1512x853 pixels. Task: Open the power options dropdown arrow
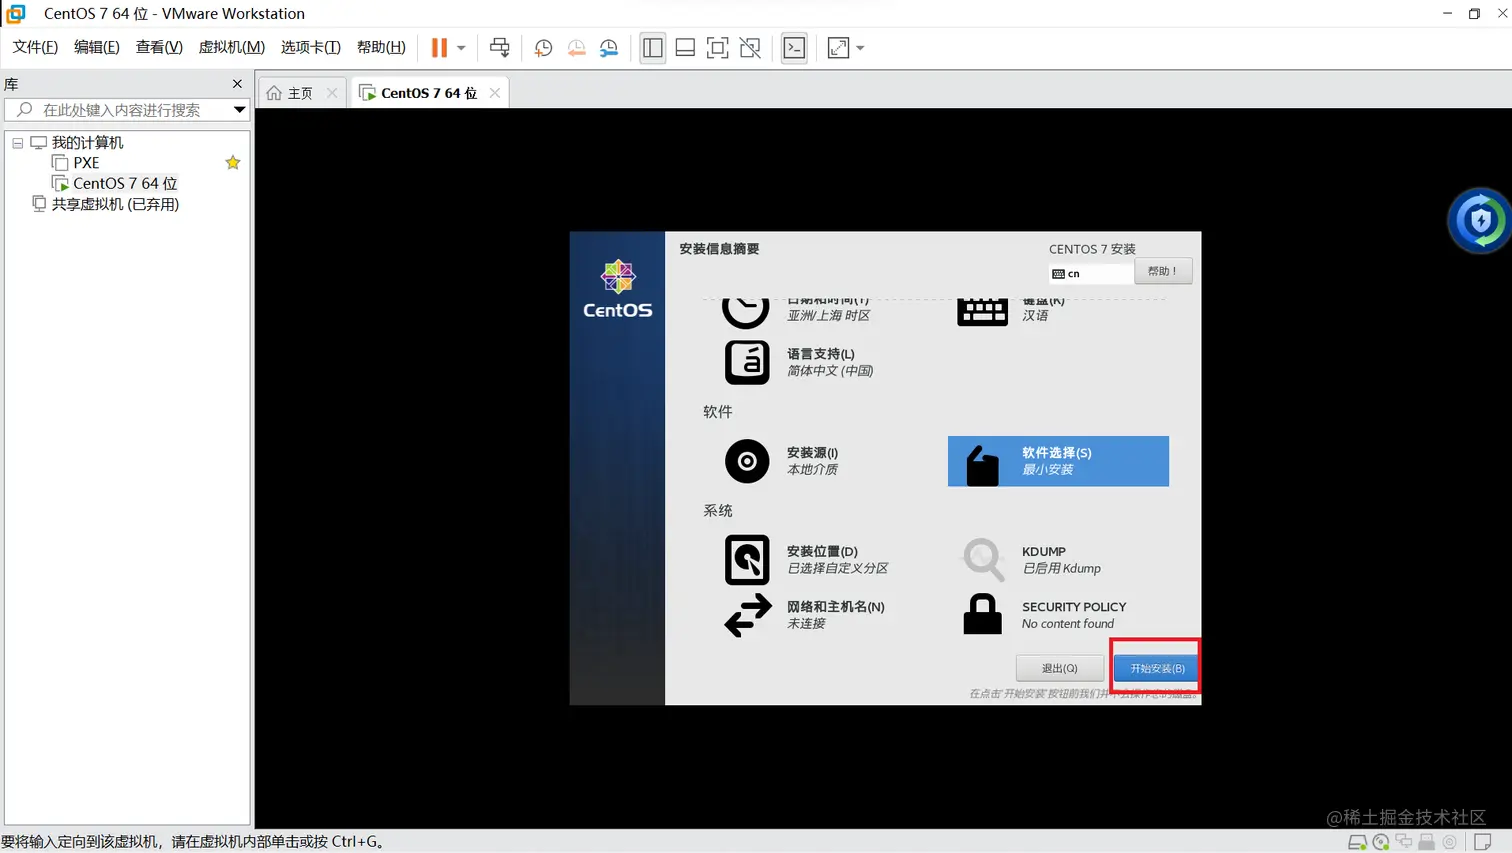(461, 48)
